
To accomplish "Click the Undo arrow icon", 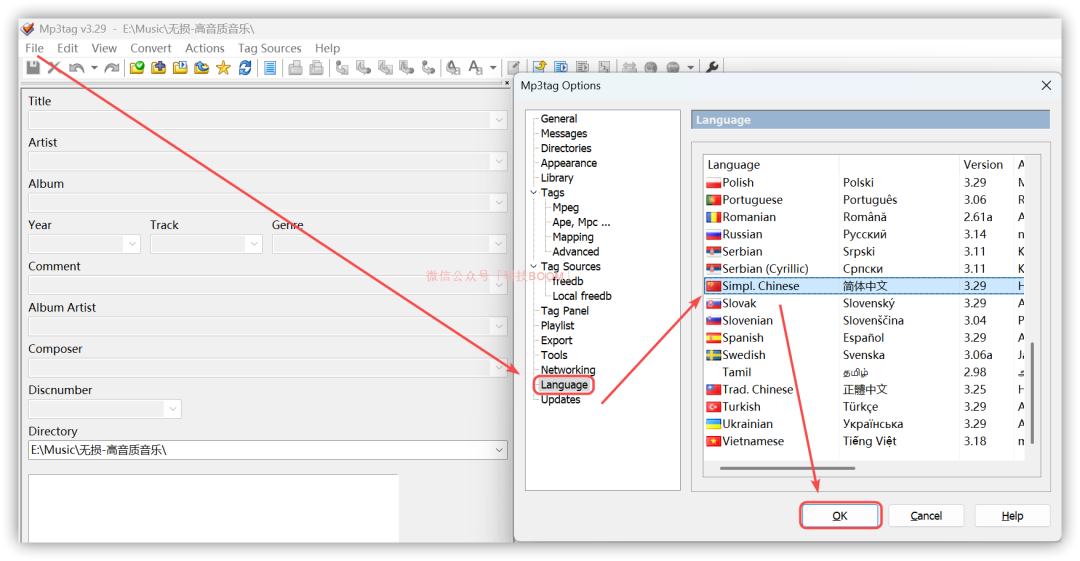I will [76, 68].
